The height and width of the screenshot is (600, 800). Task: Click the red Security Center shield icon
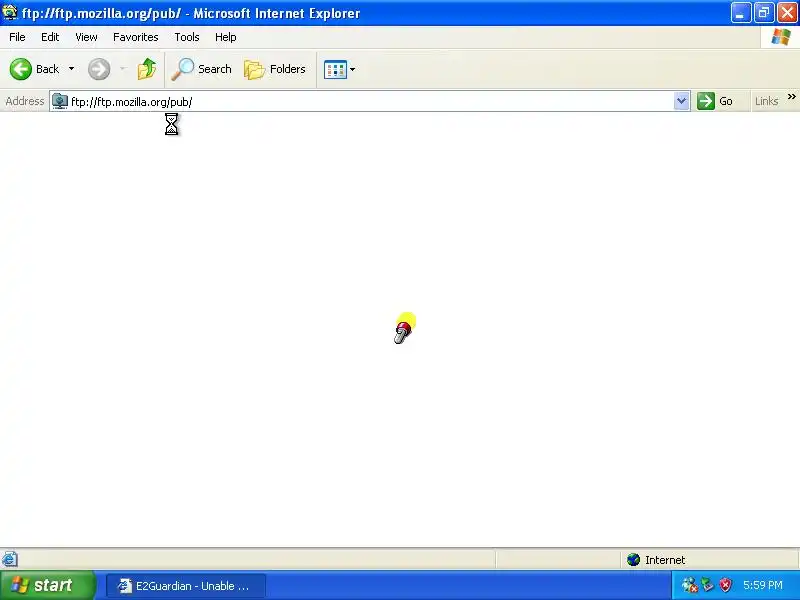[x=725, y=585]
